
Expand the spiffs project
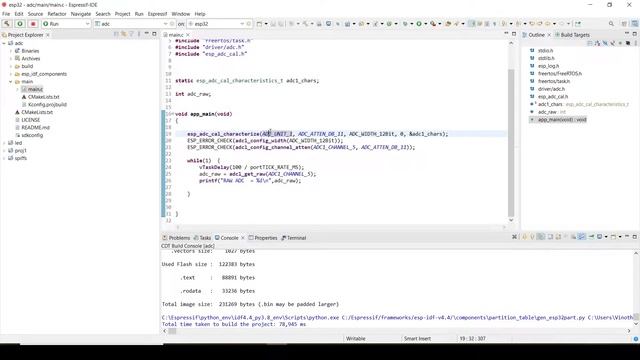4,158
